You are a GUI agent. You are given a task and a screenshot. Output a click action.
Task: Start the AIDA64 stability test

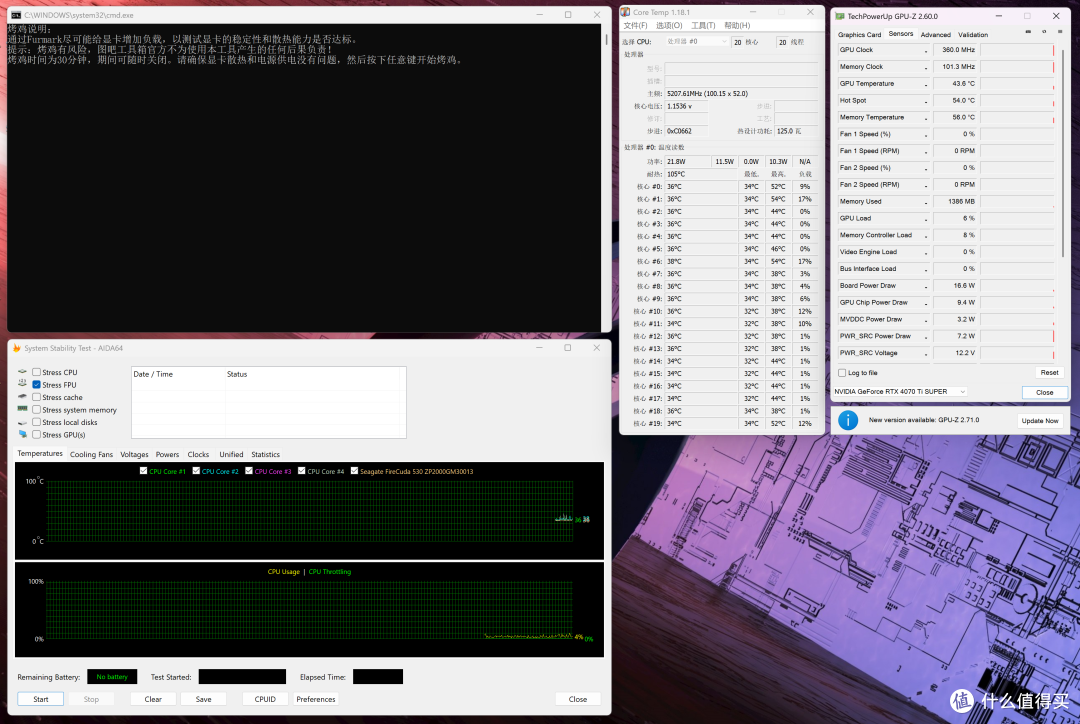point(41,699)
